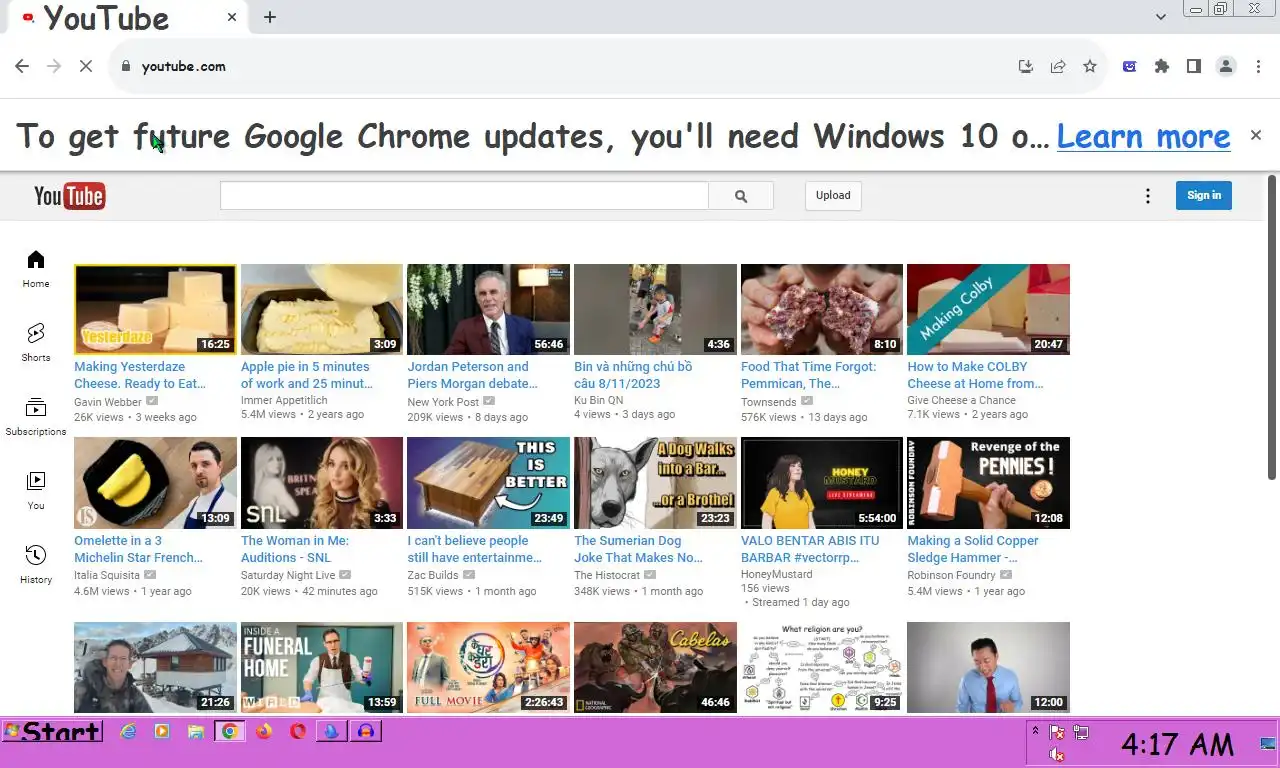Screen dimensions: 1280x768
Task: Select Chrome in the taskbar
Action: tap(230, 731)
